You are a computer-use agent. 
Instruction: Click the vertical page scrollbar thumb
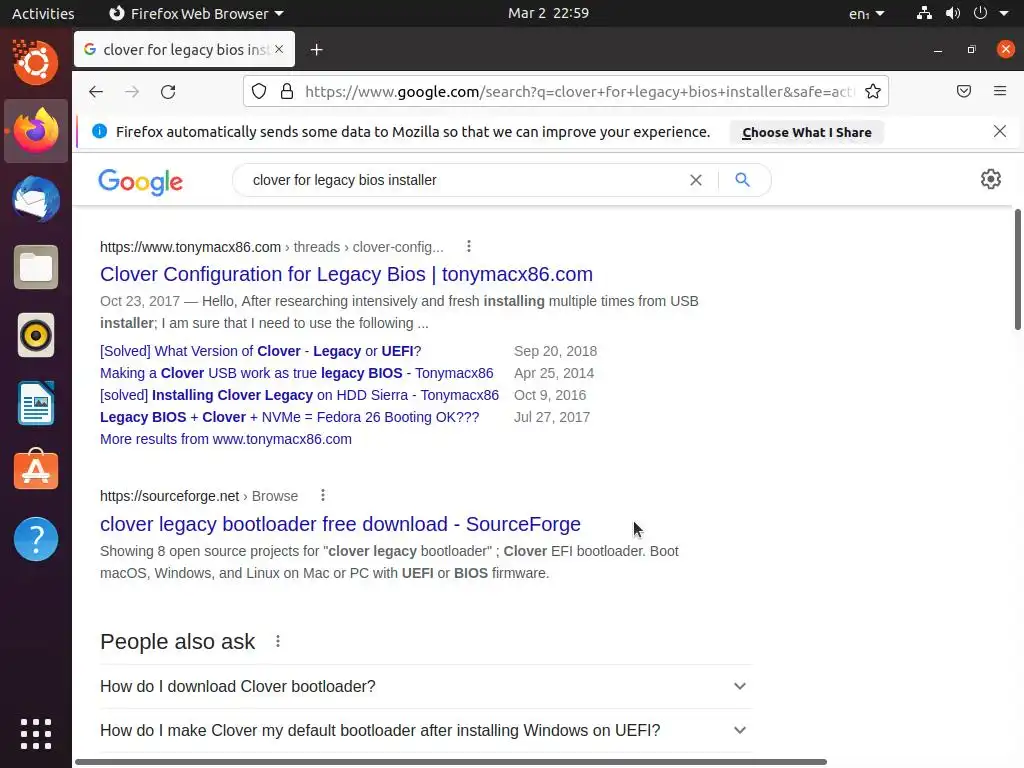(x=1017, y=269)
